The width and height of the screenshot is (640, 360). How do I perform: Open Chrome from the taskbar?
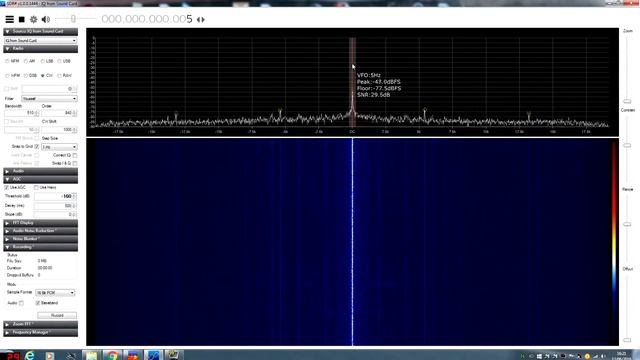[112, 356]
